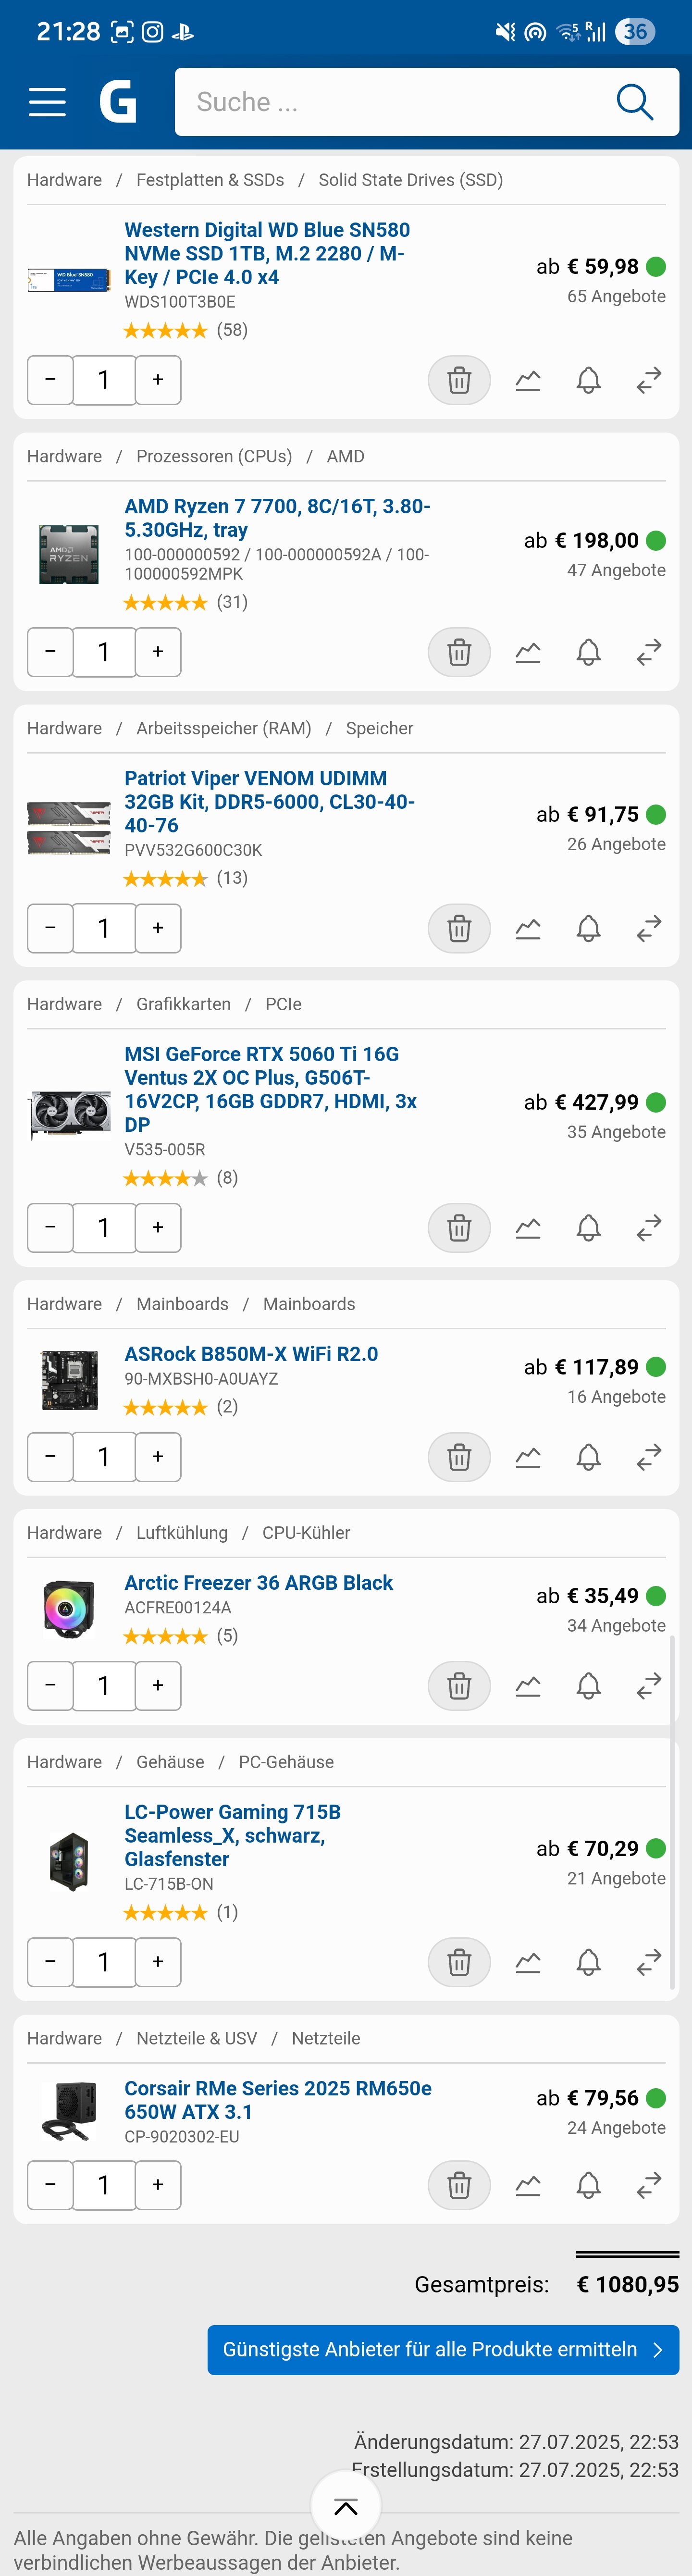692x2576 pixels.
Task: Click the search magnifier icon
Action: pos(634,102)
